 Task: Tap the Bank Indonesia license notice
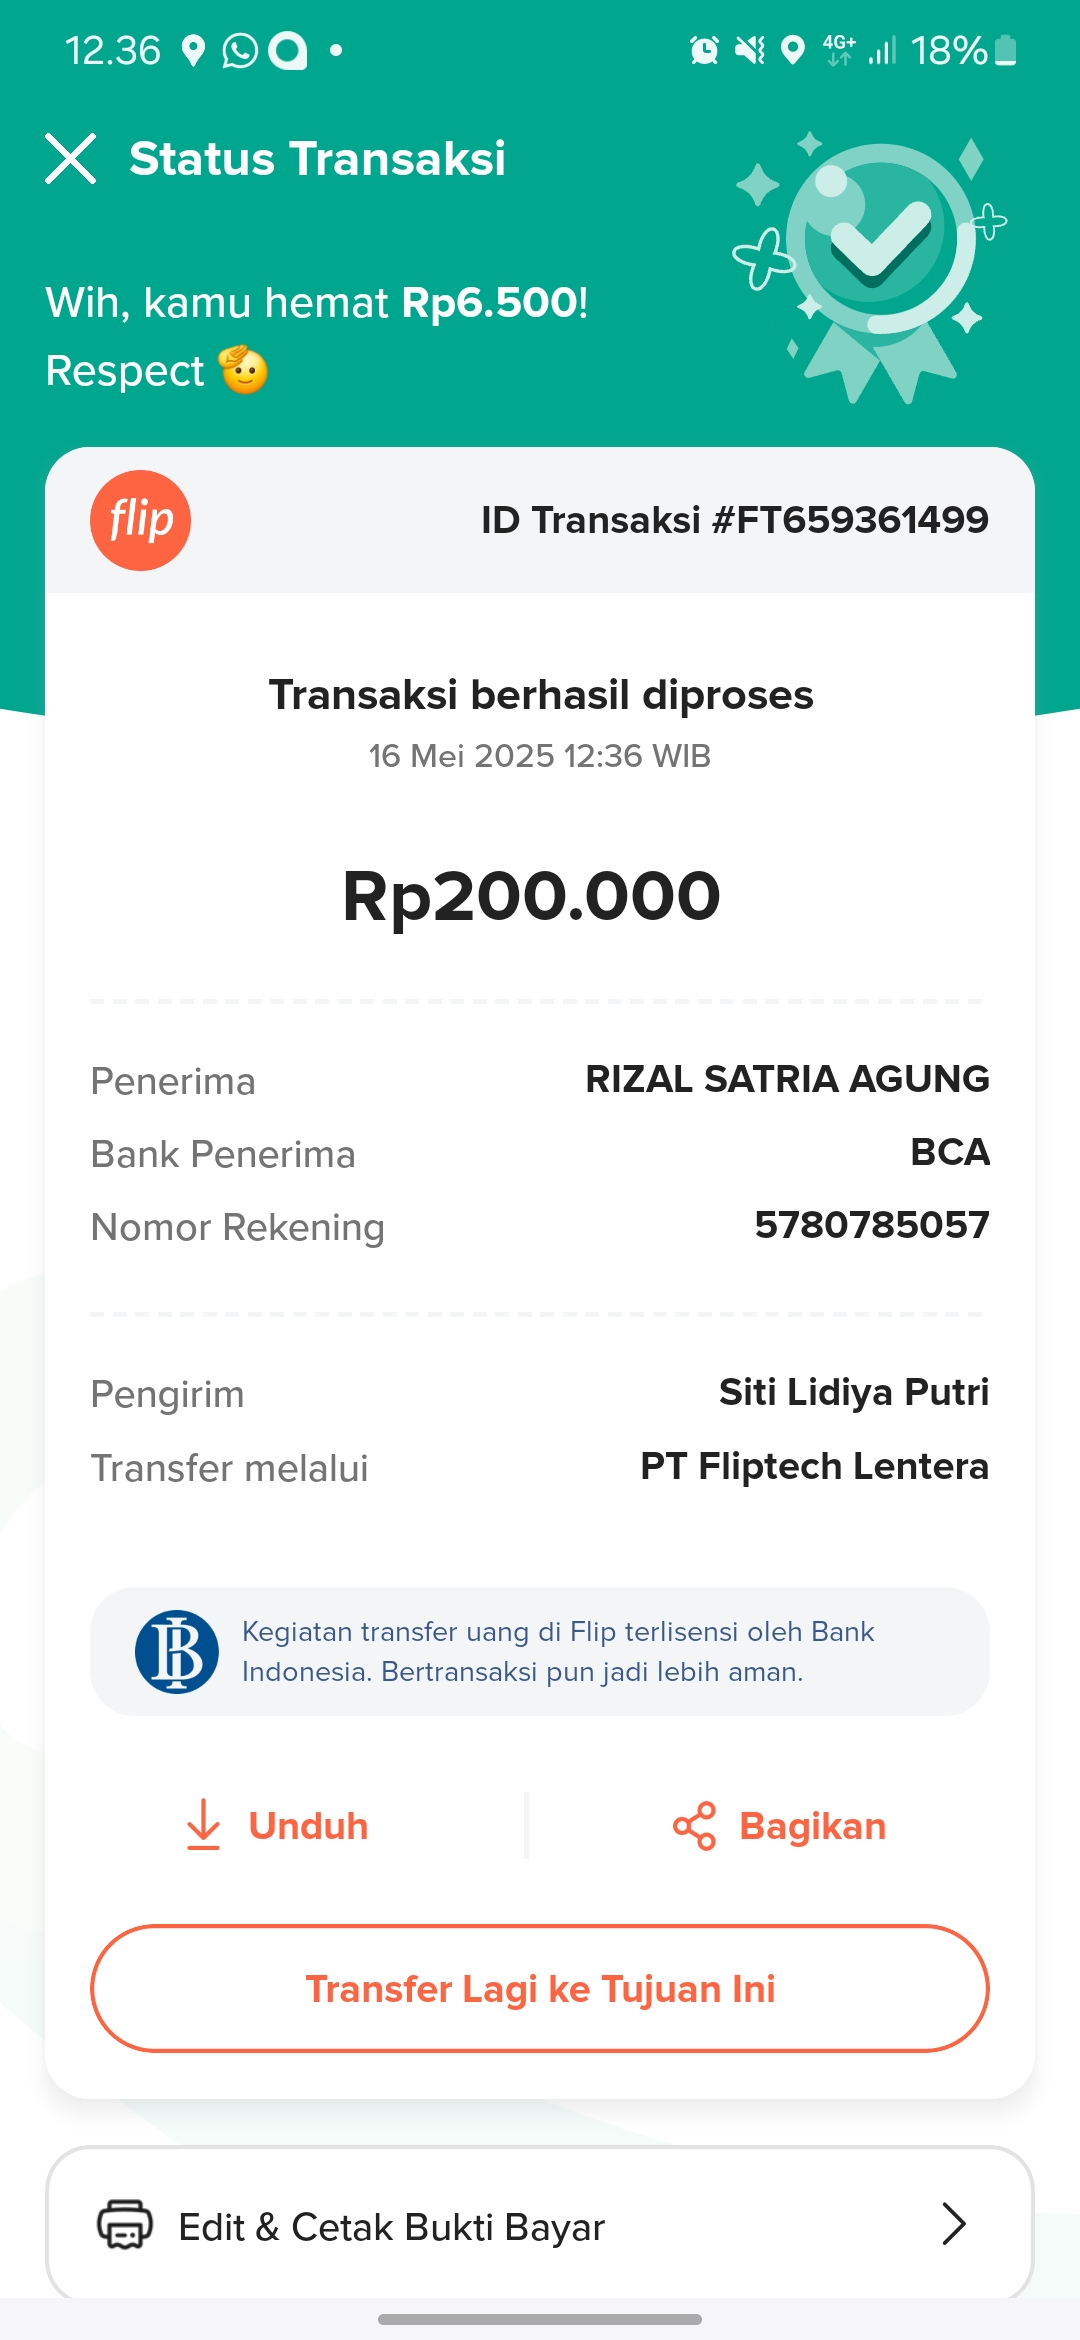(558, 1652)
